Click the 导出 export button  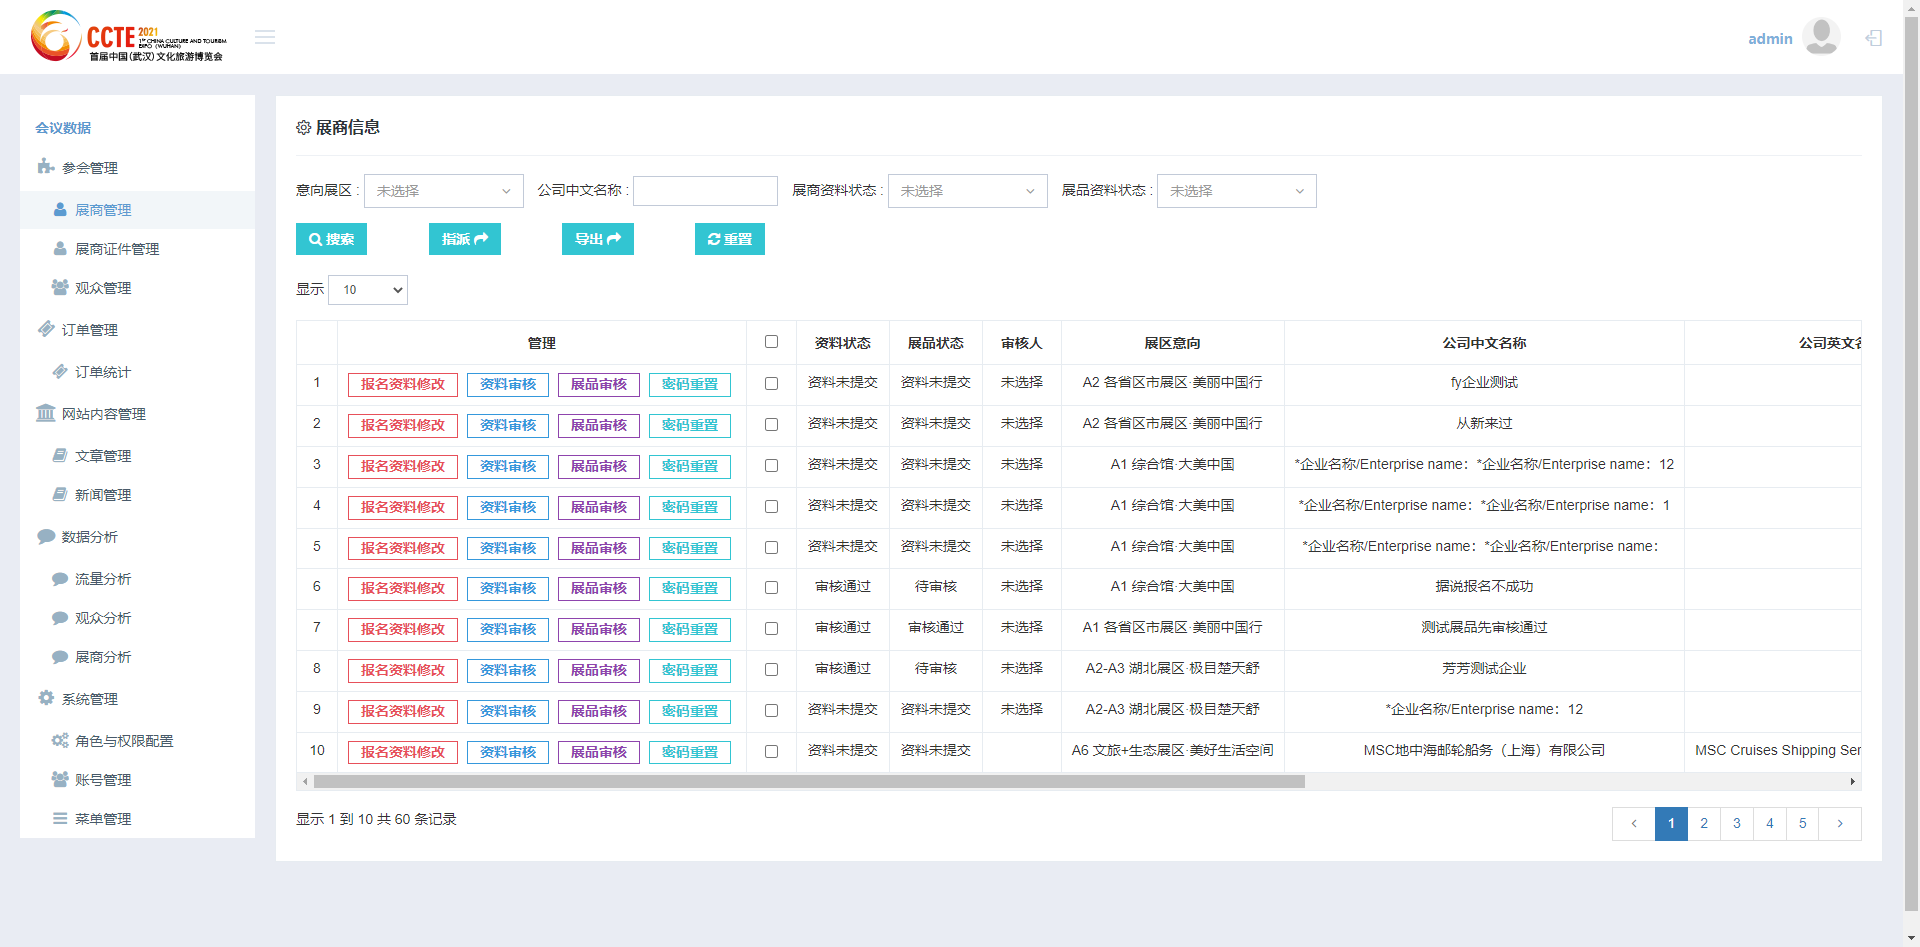pyautogui.click(x=598, y=239)
